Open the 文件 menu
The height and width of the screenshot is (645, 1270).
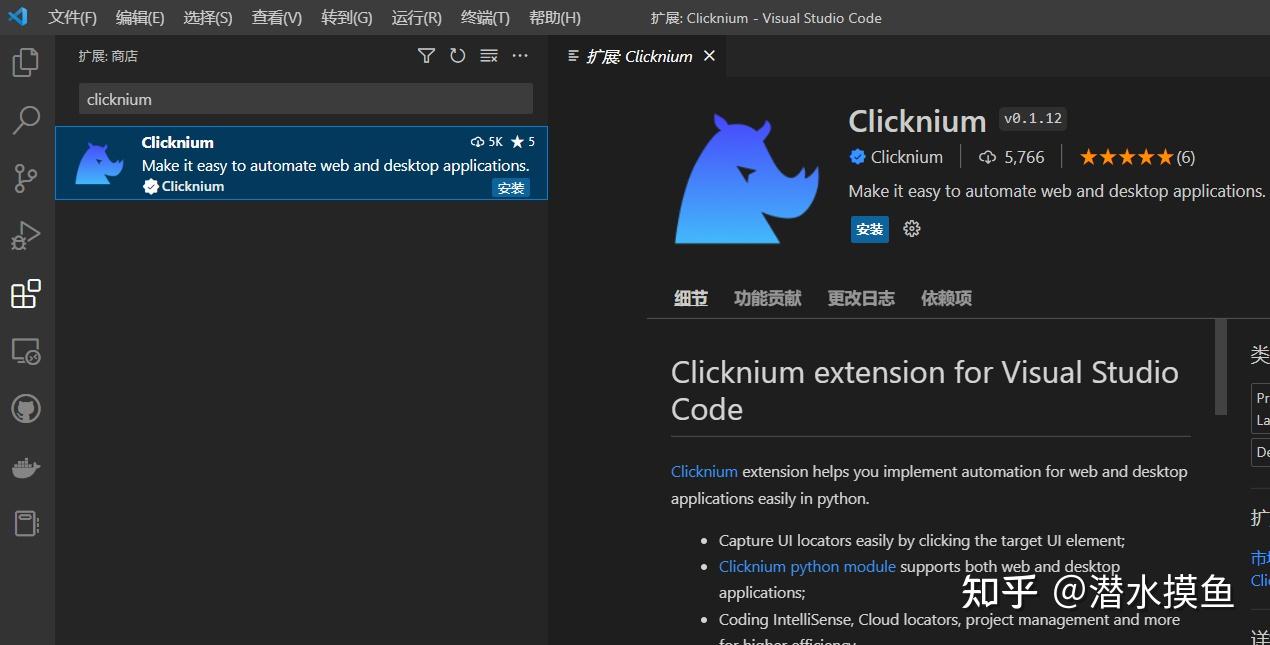point(70,17)
